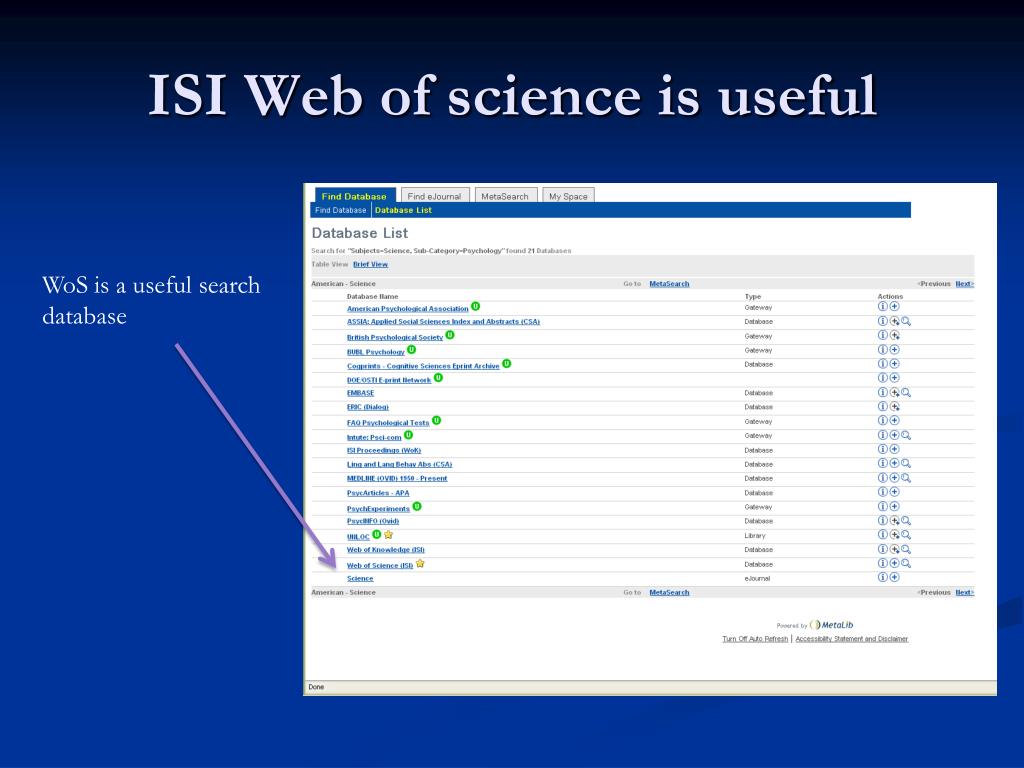The image size is (1024, 768).
Task: Click the green U badge beside BUBL Psychology
Action: (411, 349)
